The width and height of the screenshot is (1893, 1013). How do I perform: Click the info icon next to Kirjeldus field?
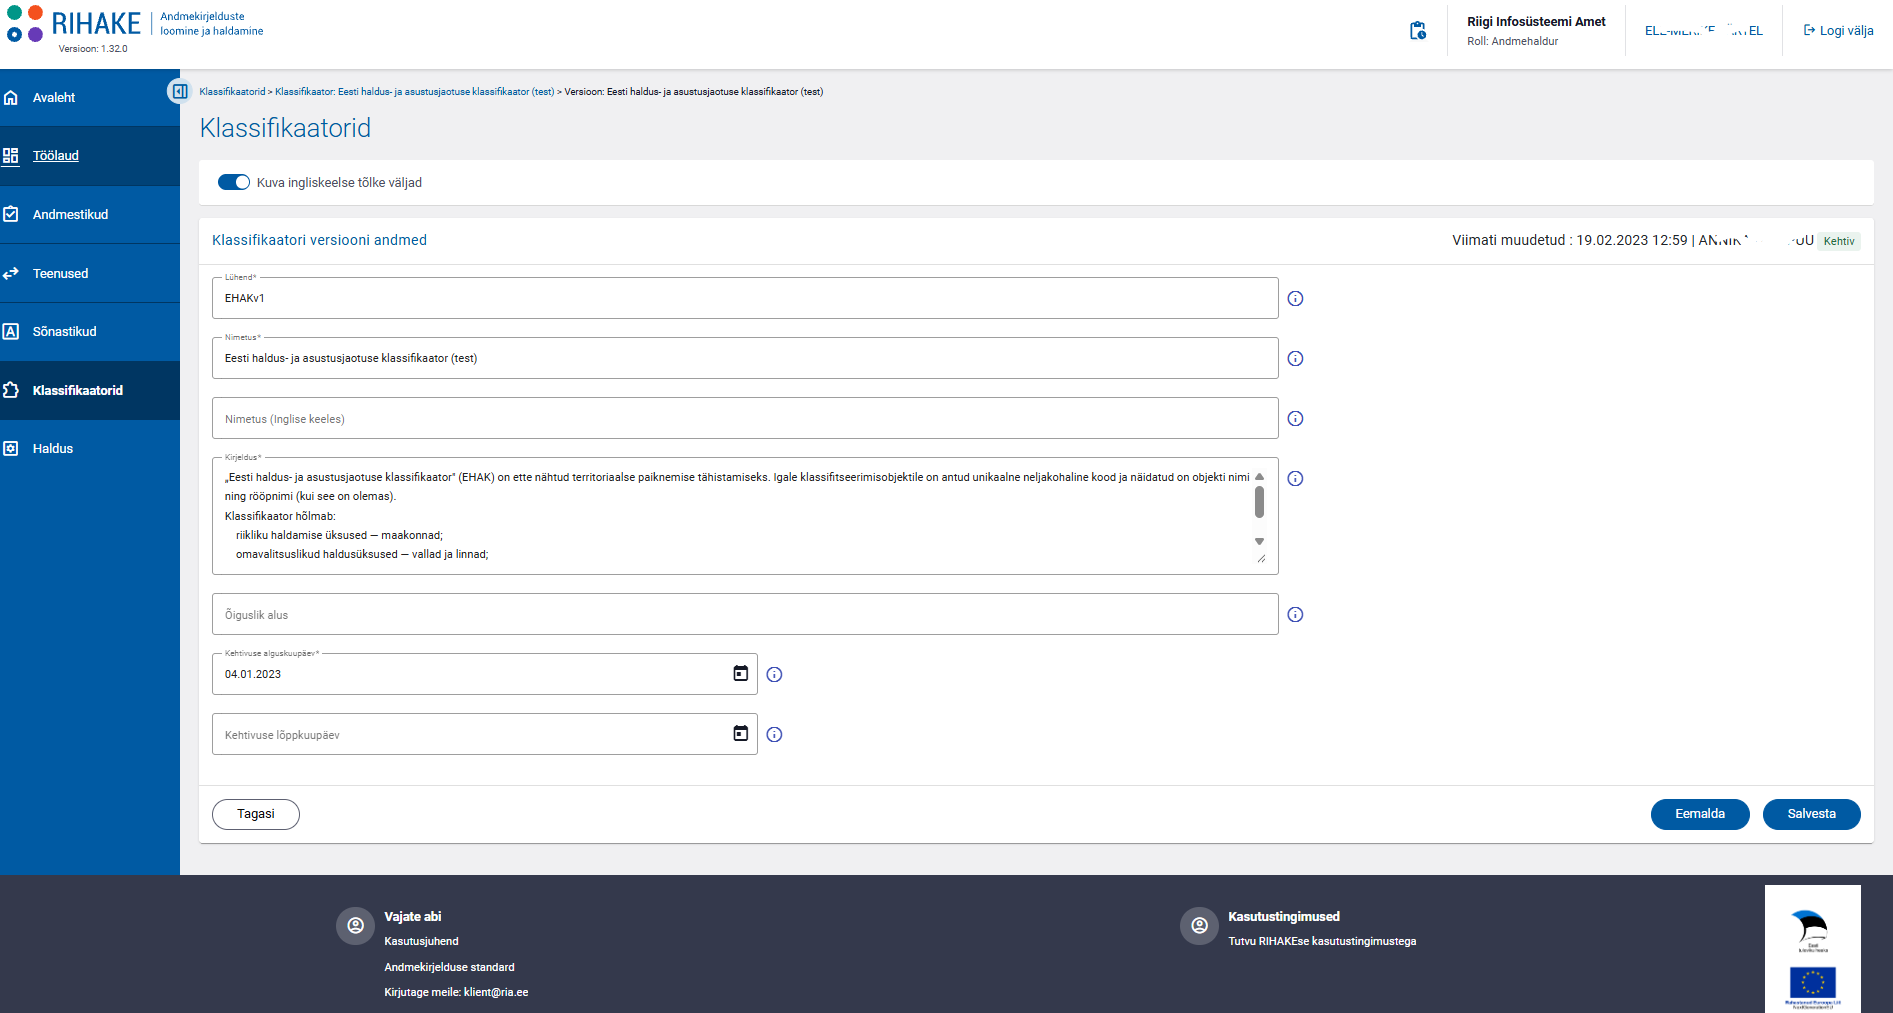click(x=1295, y=479)
